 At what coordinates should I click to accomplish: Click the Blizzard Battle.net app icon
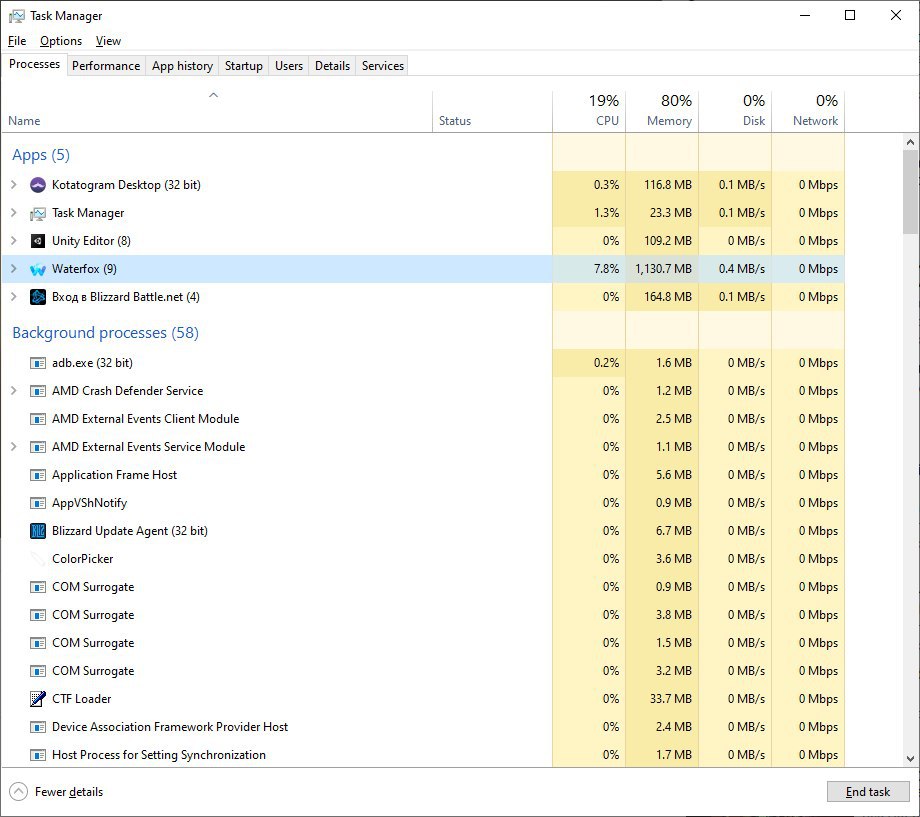pos(38,297)
